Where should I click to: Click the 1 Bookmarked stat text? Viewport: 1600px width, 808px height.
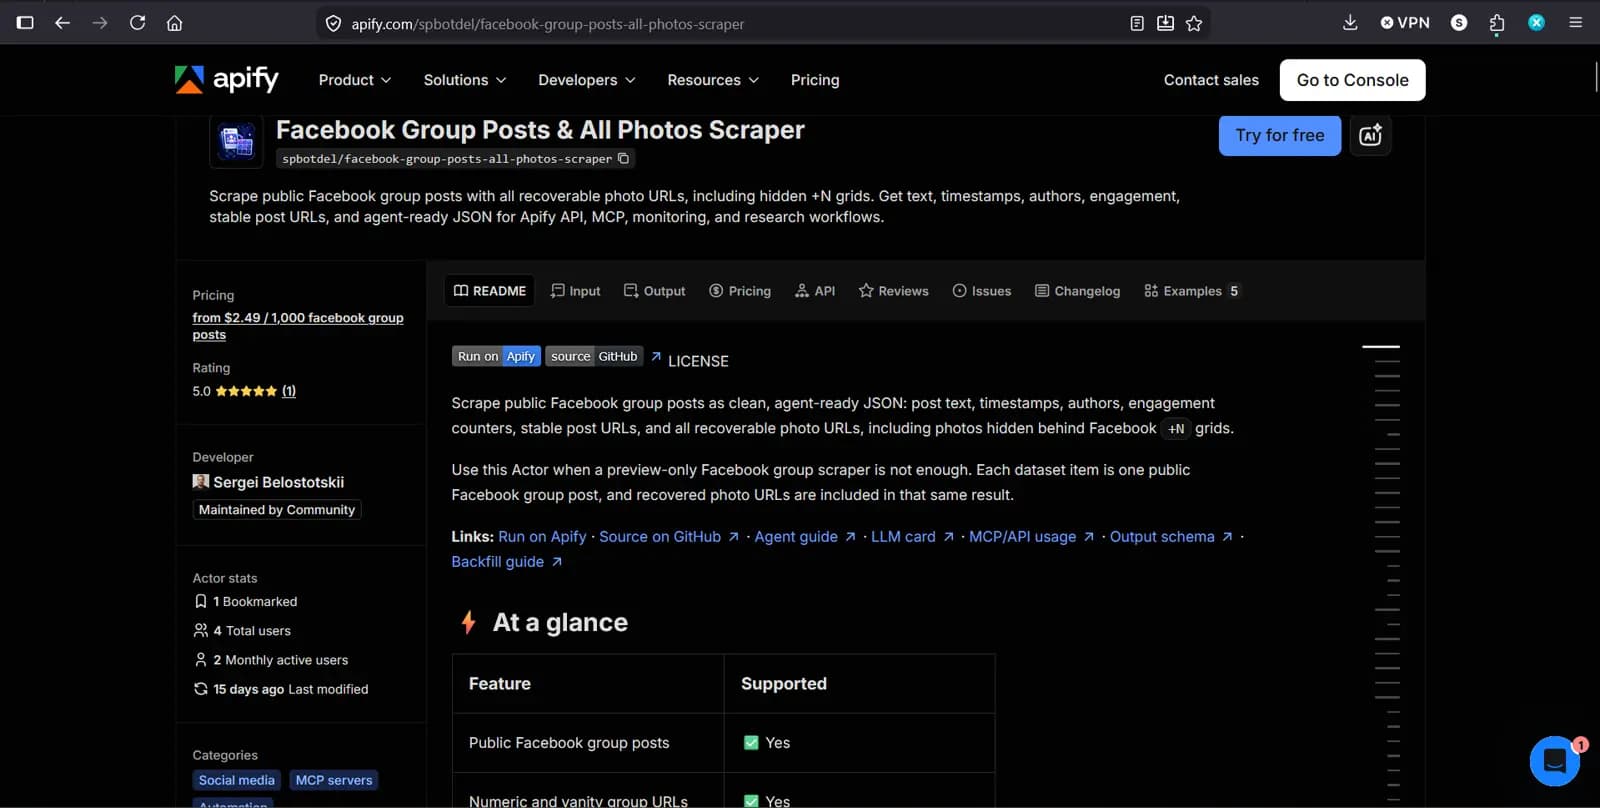pyautogui.click(x=255, y=602)
